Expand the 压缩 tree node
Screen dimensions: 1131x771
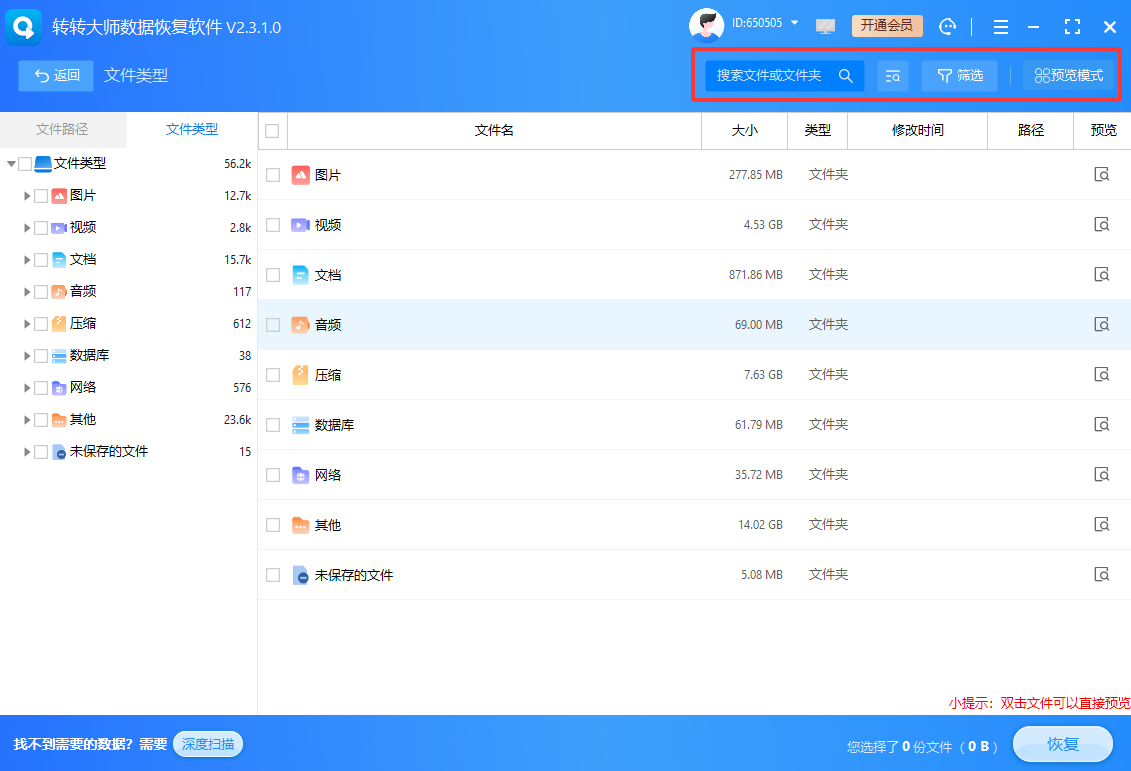pyautogui.click(x=27, y=324)
